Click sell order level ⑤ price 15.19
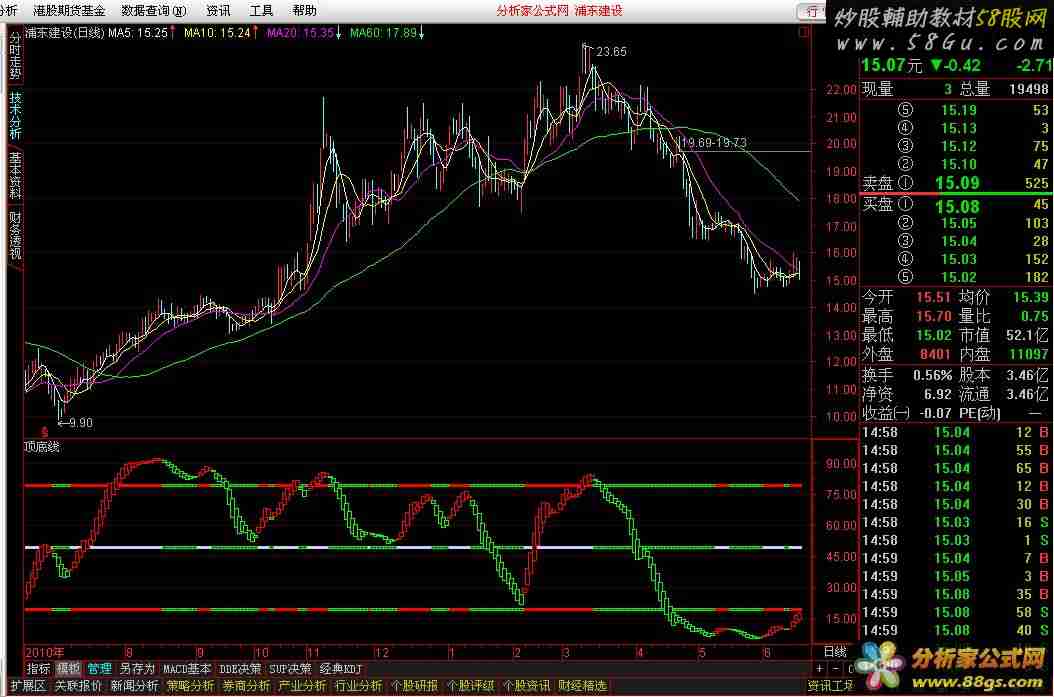The width and height of the screenshot is (1054, 697). coord(959,110)
